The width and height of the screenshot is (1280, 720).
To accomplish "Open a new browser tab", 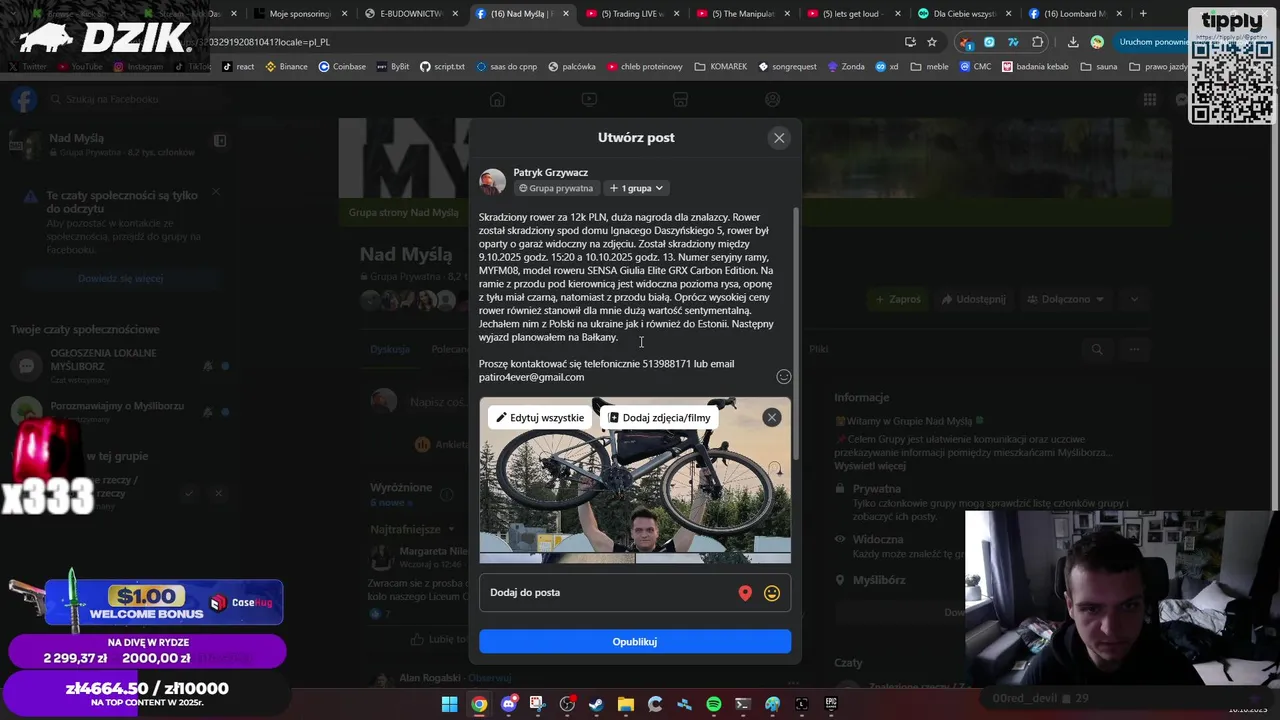I will pyautogui.click(x=1143, y=14).
